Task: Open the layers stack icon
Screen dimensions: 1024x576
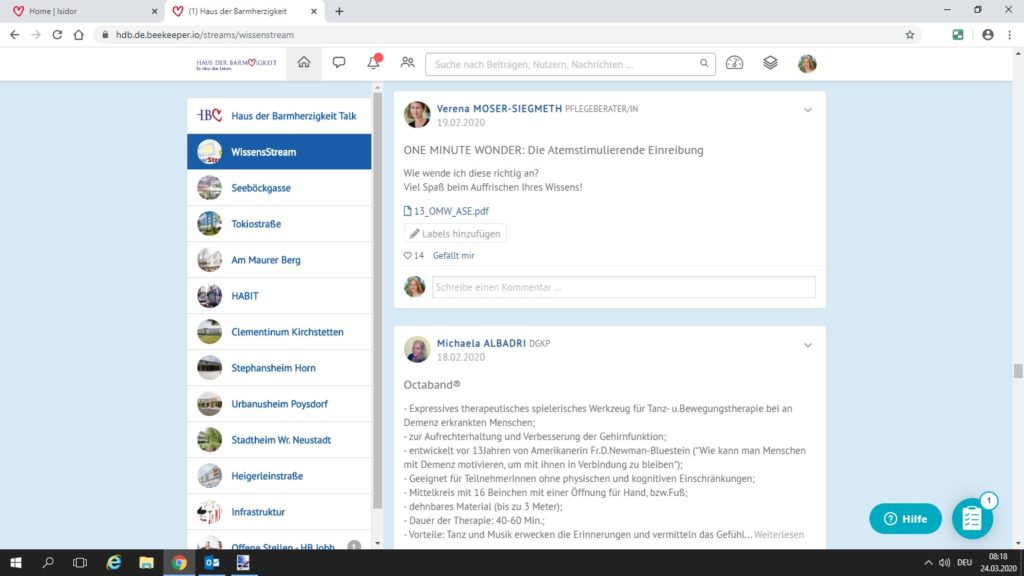Action: click(770, 63)
